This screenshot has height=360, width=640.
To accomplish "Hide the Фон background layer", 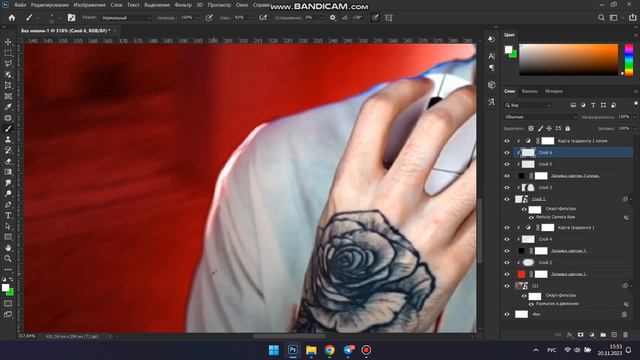I will click(507, 314).
